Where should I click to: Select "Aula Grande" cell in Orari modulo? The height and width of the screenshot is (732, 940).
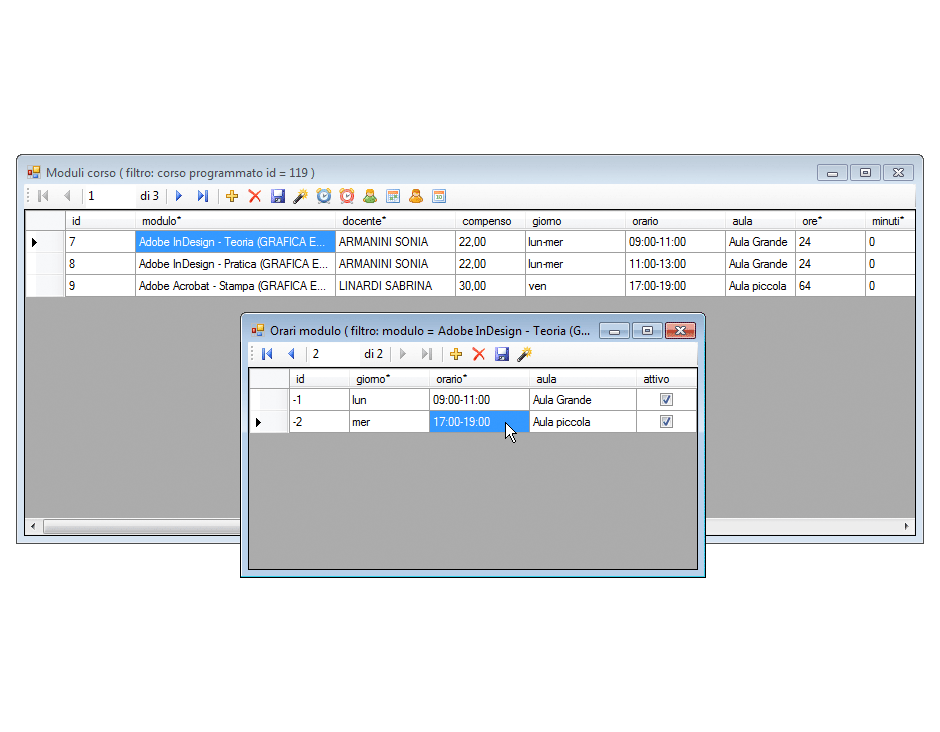(583, 400)
